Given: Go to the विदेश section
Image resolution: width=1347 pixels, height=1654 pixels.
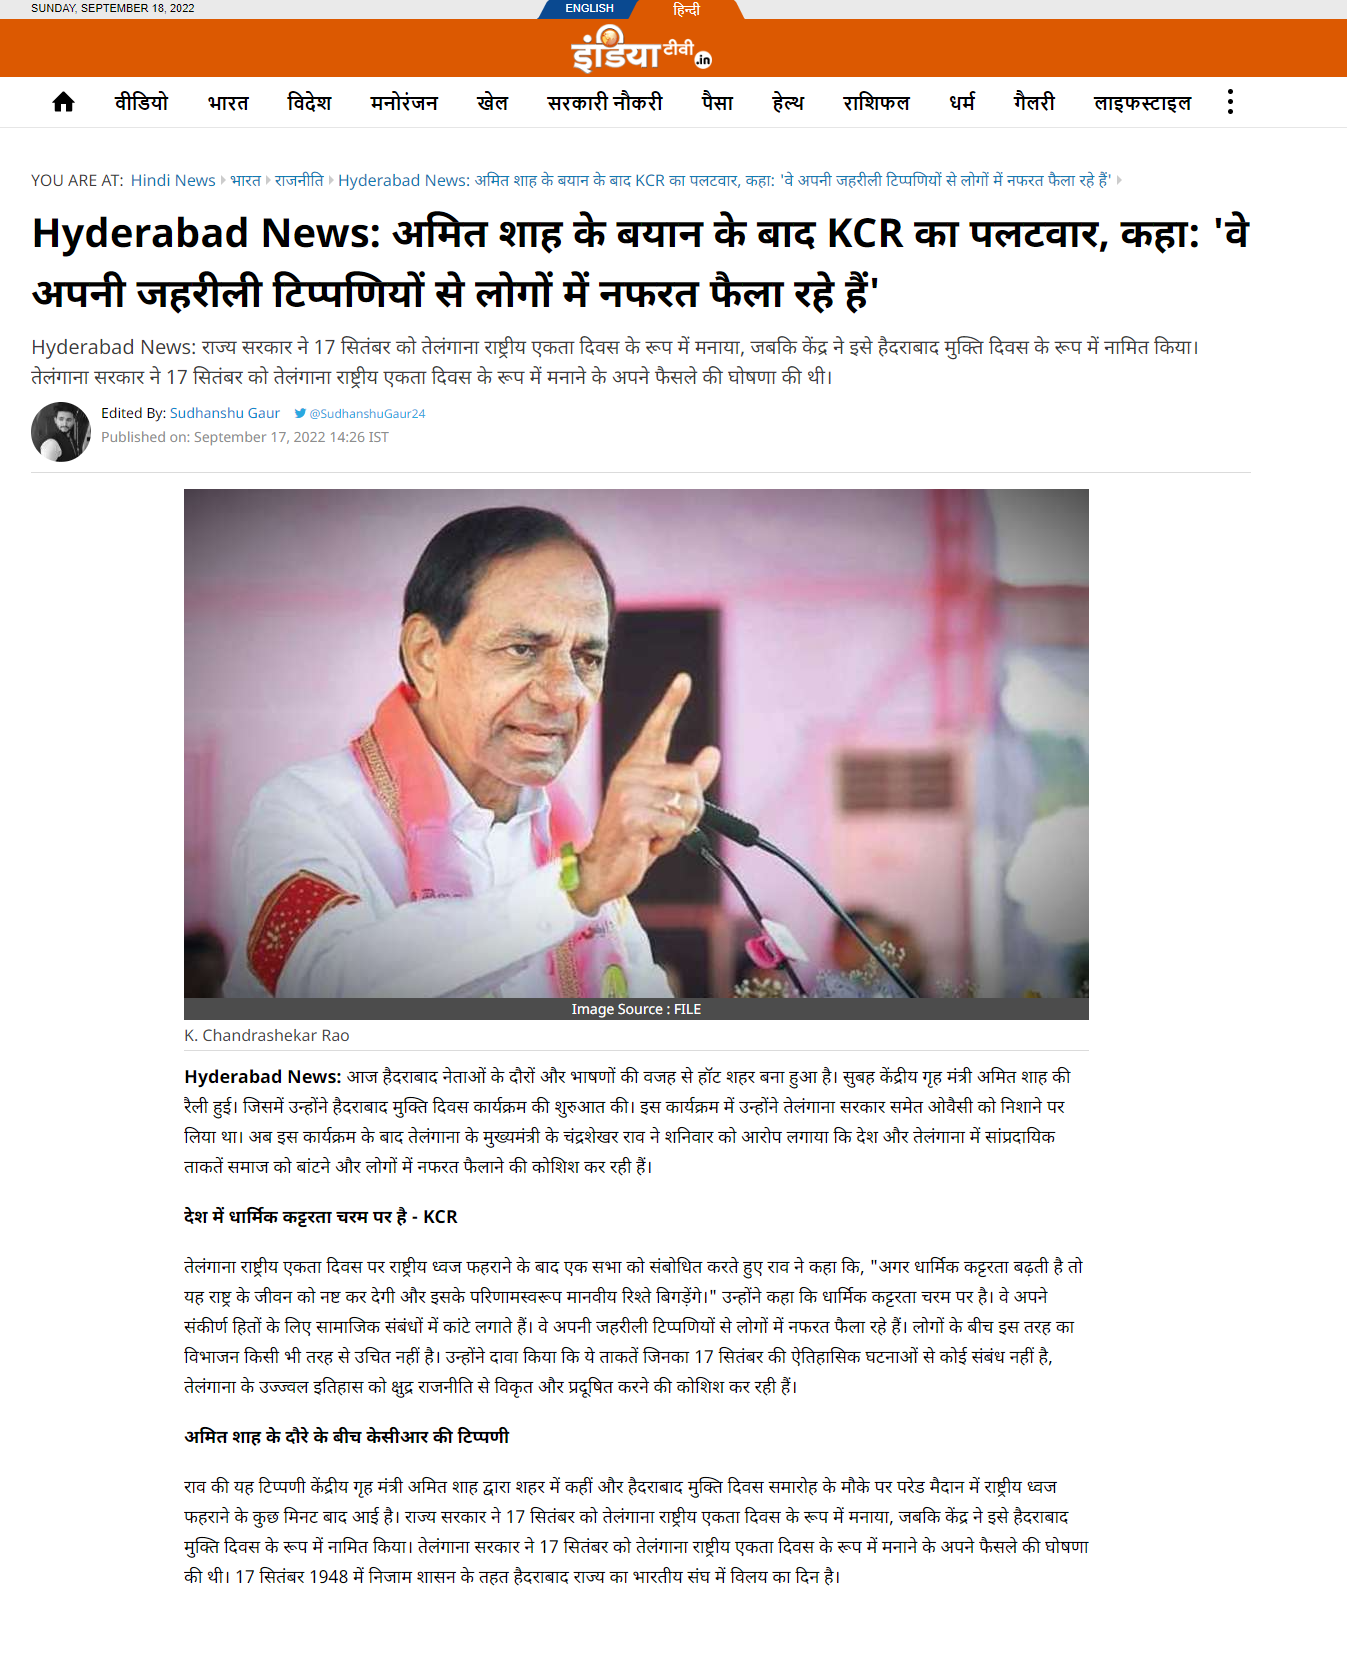Looking at the screenshot, I should 309,102.
